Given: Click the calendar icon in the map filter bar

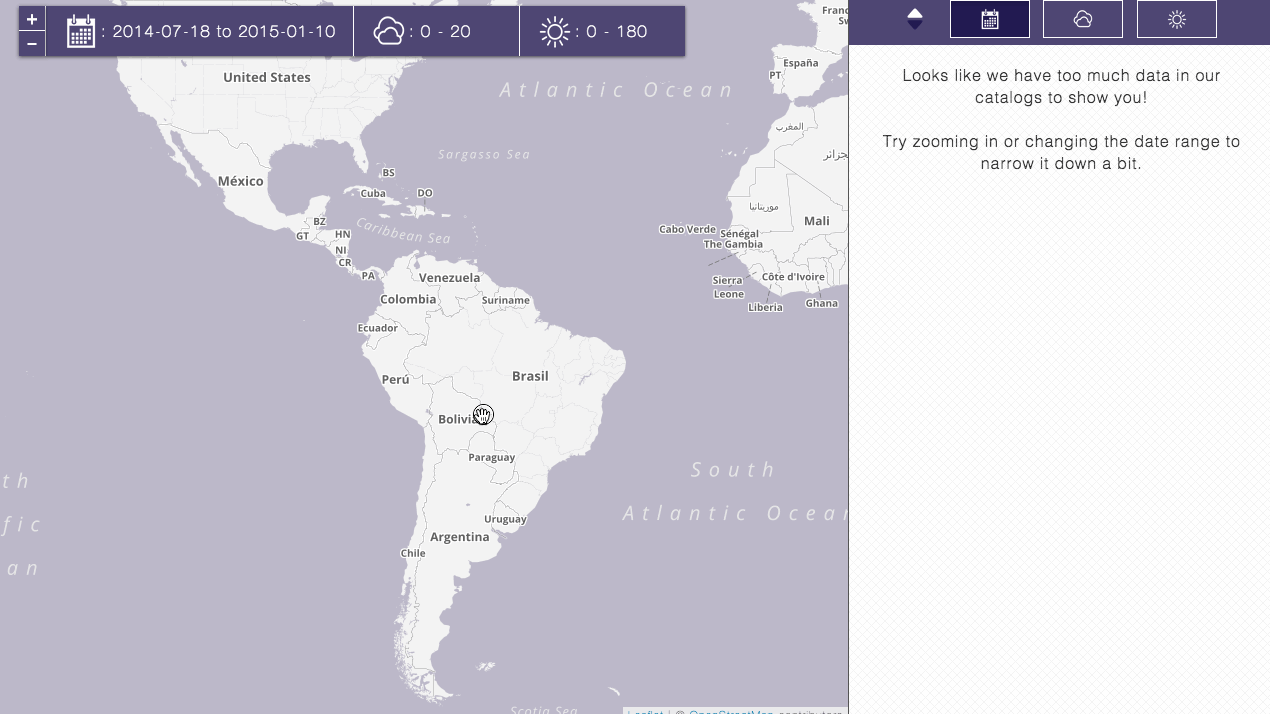Looking at the screenshot, I should click(x=81, y=32).
